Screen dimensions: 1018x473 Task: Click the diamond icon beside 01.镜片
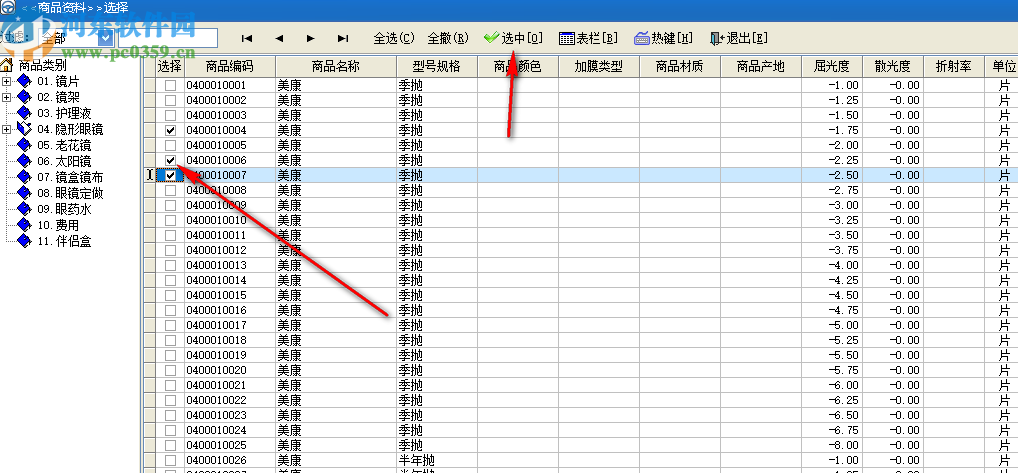[24, 81]
